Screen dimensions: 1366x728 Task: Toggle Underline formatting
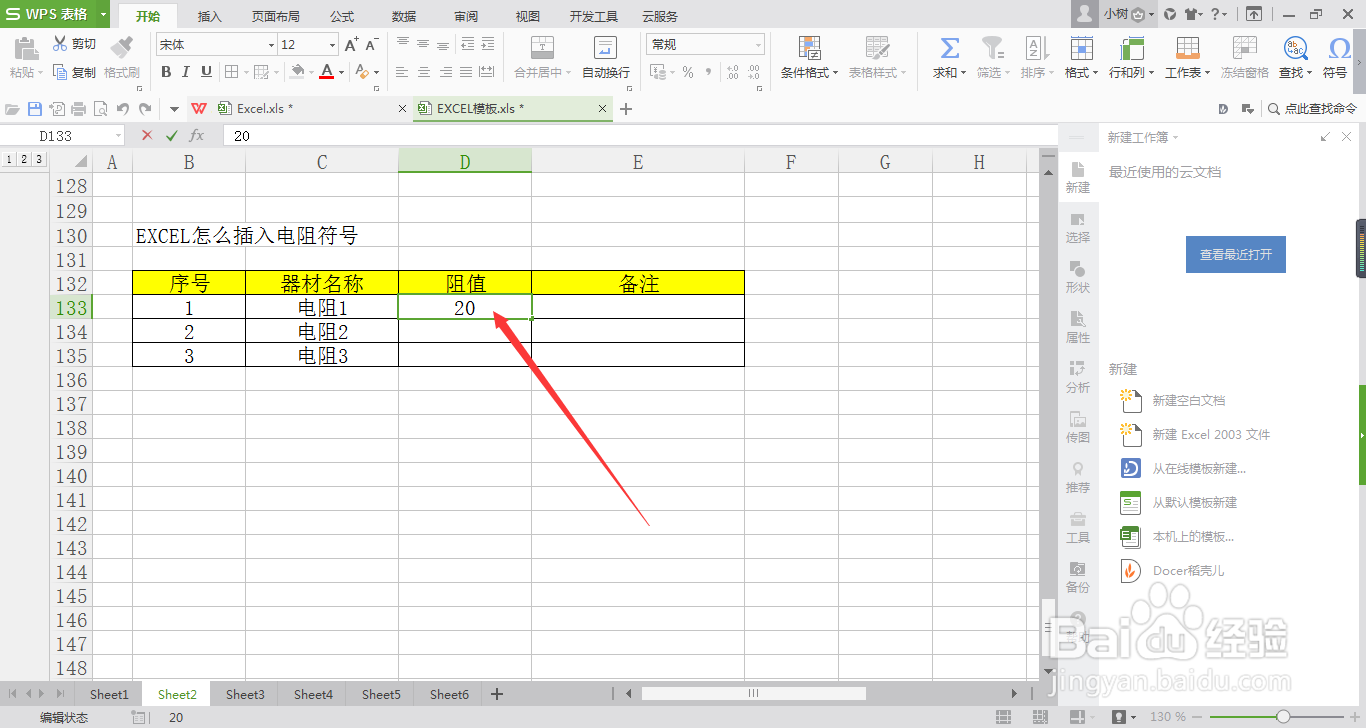(206, 72)
